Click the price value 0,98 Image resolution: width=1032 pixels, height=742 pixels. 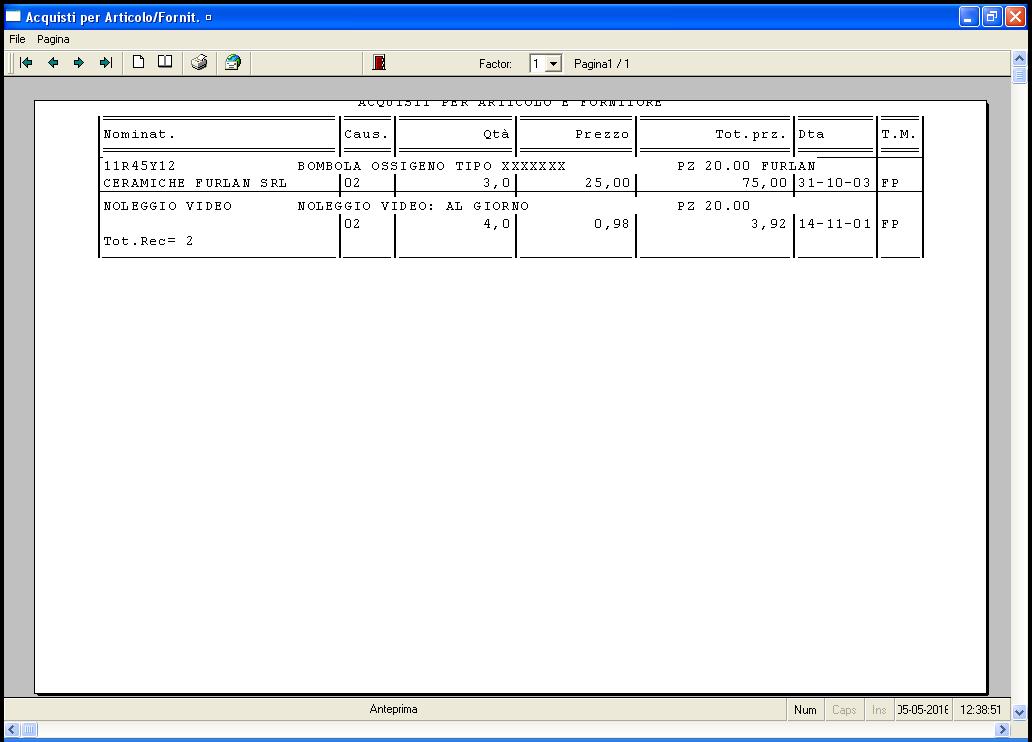[x=612, y=224]
